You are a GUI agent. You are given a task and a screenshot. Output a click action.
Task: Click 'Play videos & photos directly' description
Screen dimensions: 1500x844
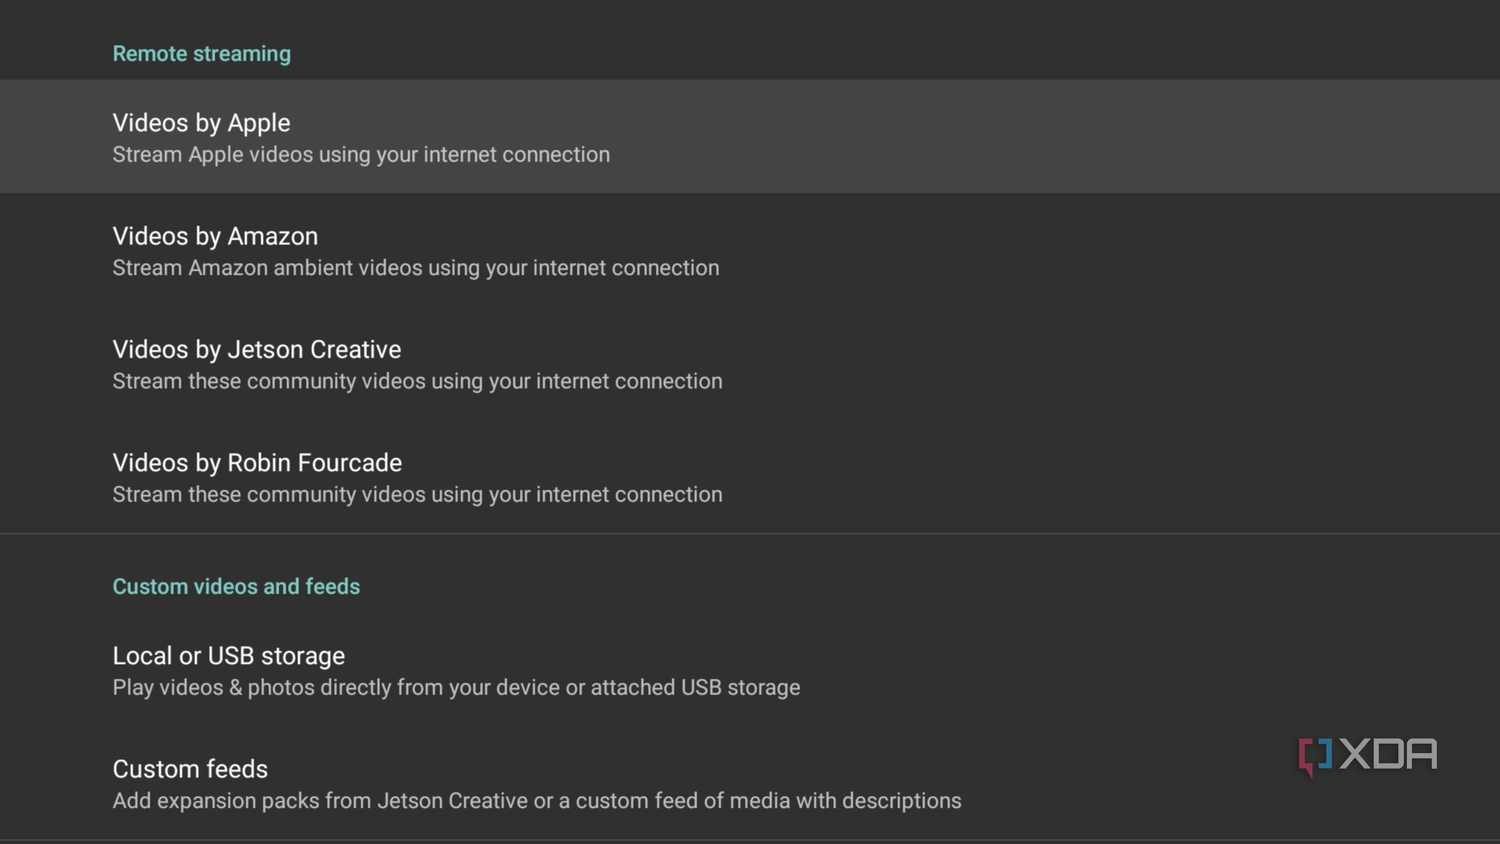click(x=456, y=688)
